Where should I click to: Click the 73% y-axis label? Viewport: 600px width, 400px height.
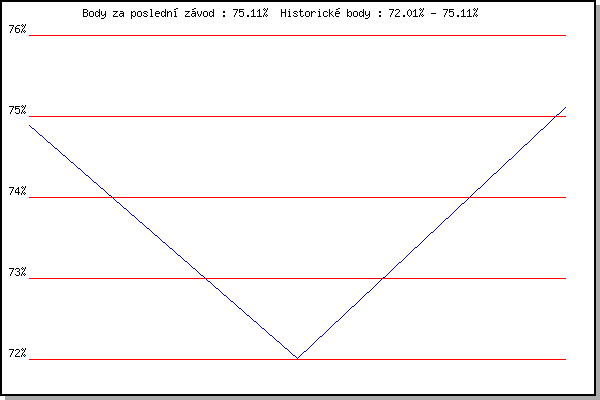[x=16, y=272]
